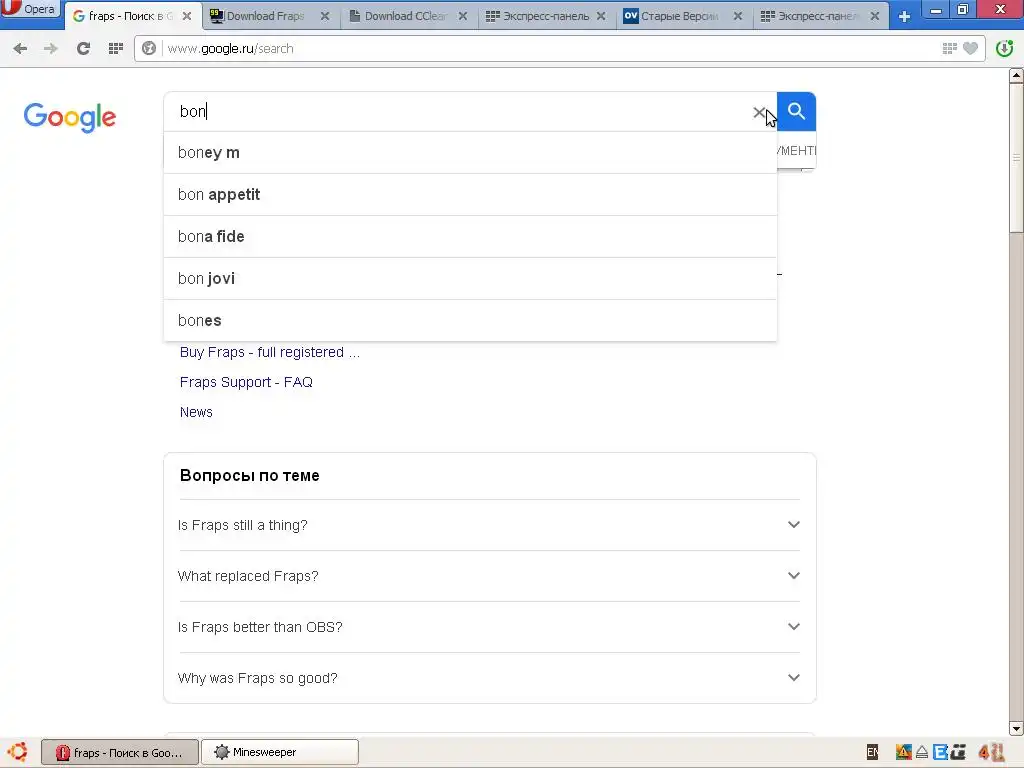Click the vertical scrollbar thumb
The height and width of the screenshot is (768, 1024).
pos(1016,157)
